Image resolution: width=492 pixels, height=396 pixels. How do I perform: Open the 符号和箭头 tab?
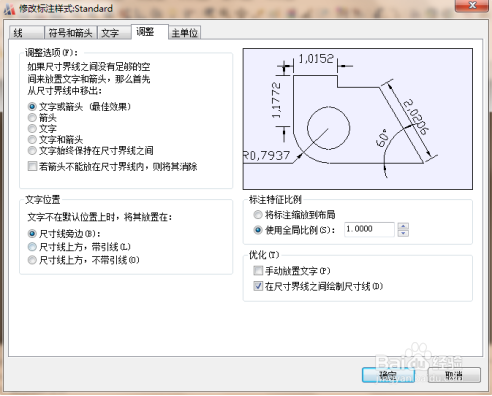point(71,33)
